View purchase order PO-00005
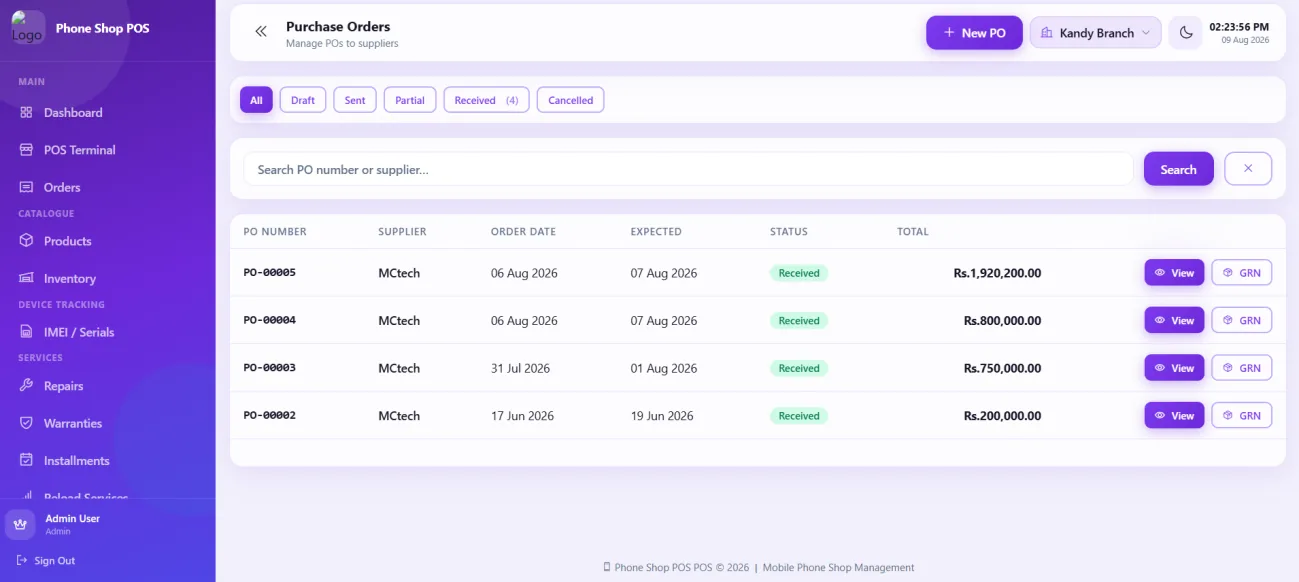This screenshot has width=1299, height=582. (1174, 273)
